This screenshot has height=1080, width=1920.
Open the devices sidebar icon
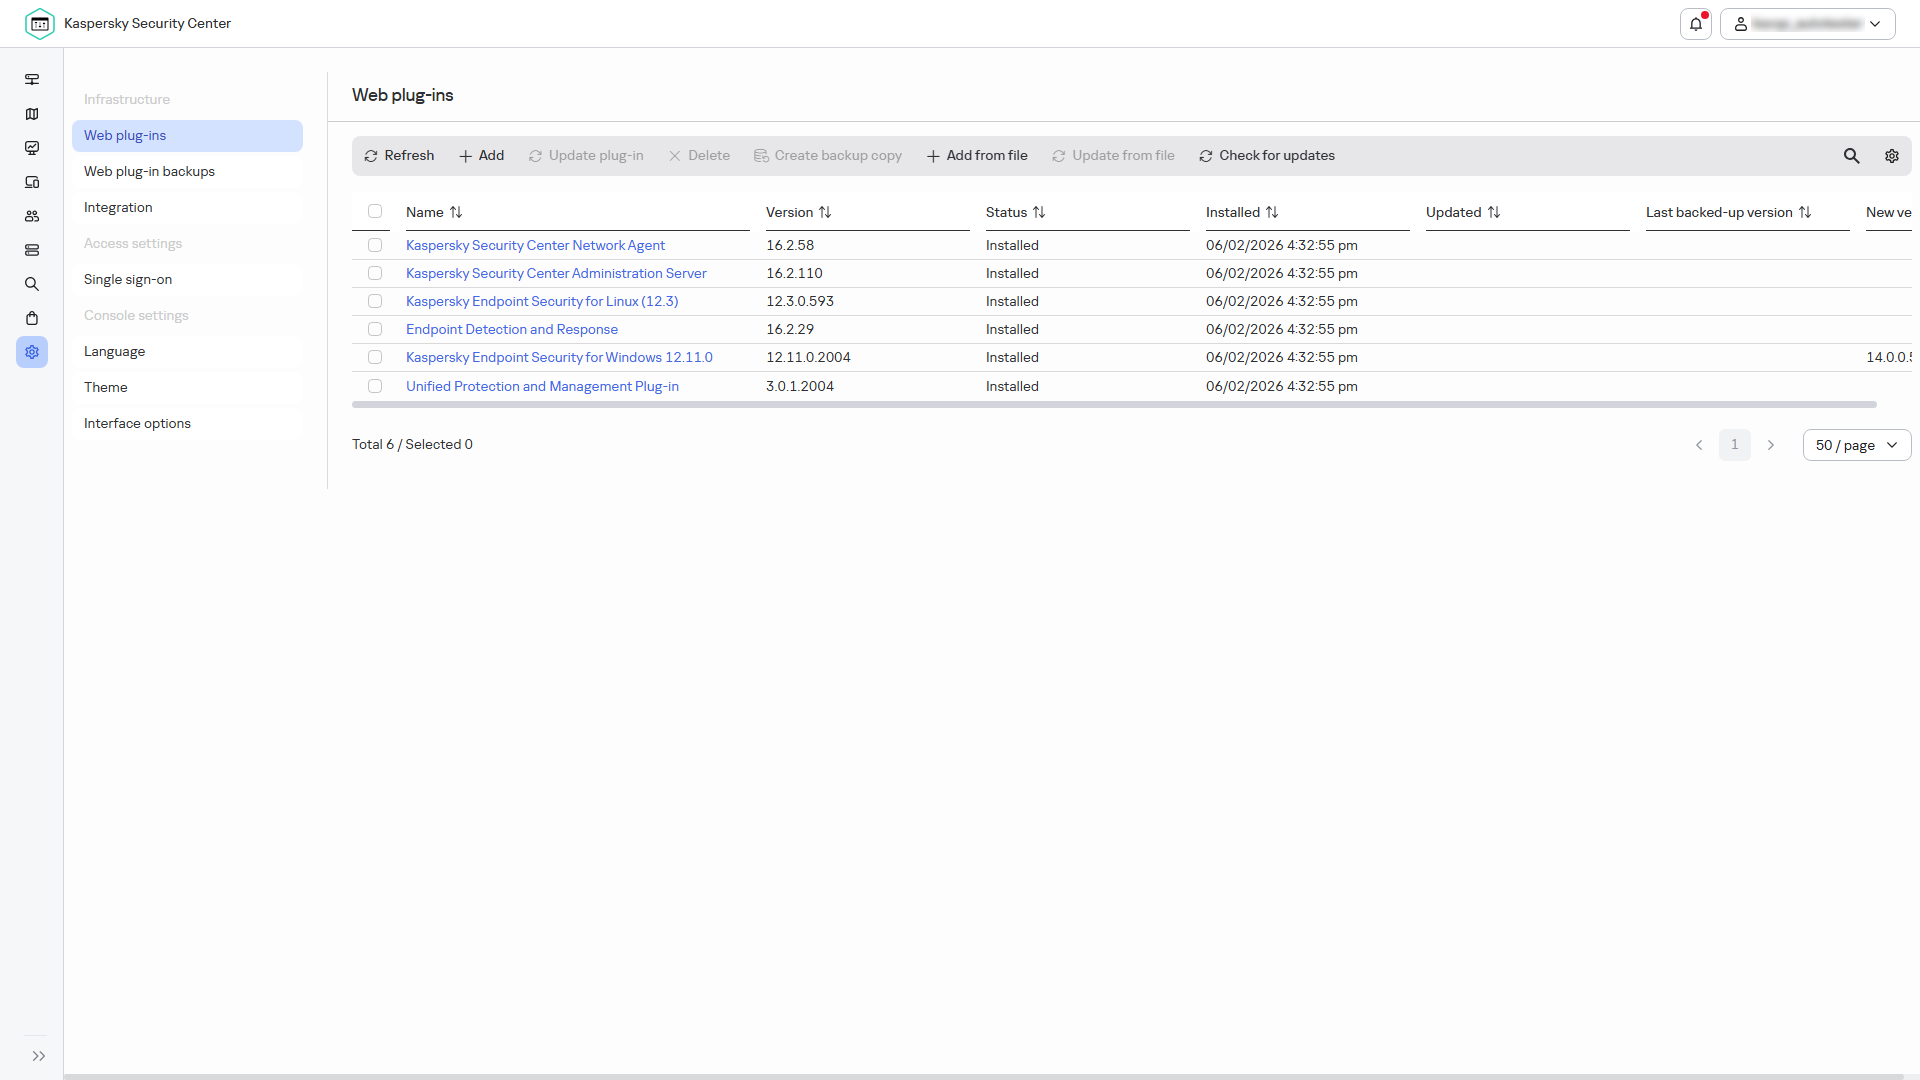(x=32, y=182)
